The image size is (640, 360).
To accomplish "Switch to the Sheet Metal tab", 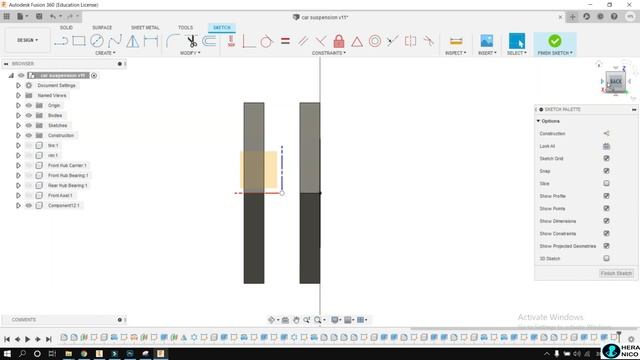I will (x=145, y=28).
